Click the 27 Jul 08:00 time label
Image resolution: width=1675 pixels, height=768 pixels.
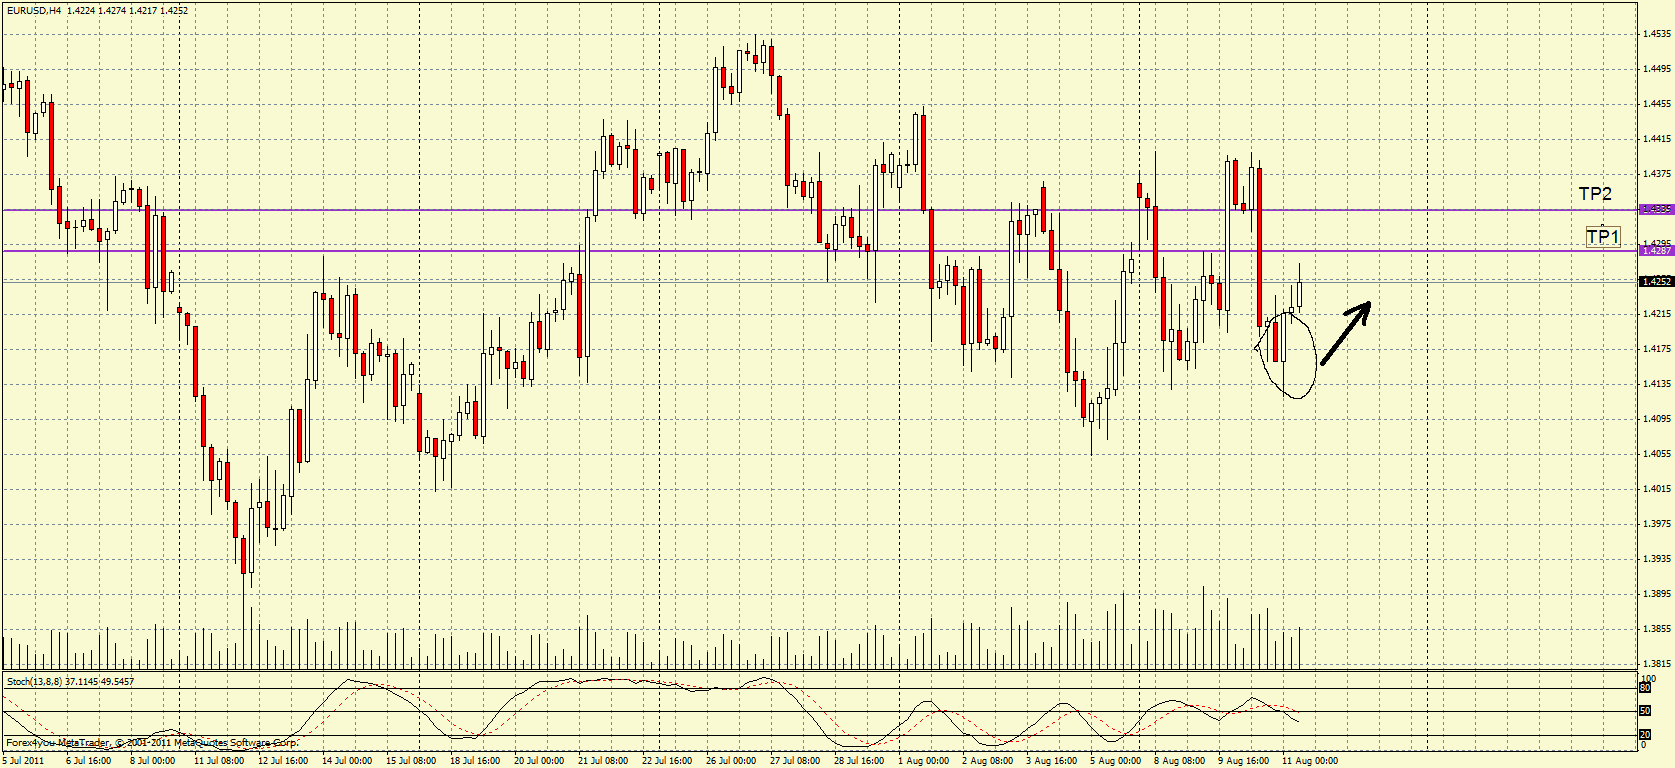coord(795,761)
